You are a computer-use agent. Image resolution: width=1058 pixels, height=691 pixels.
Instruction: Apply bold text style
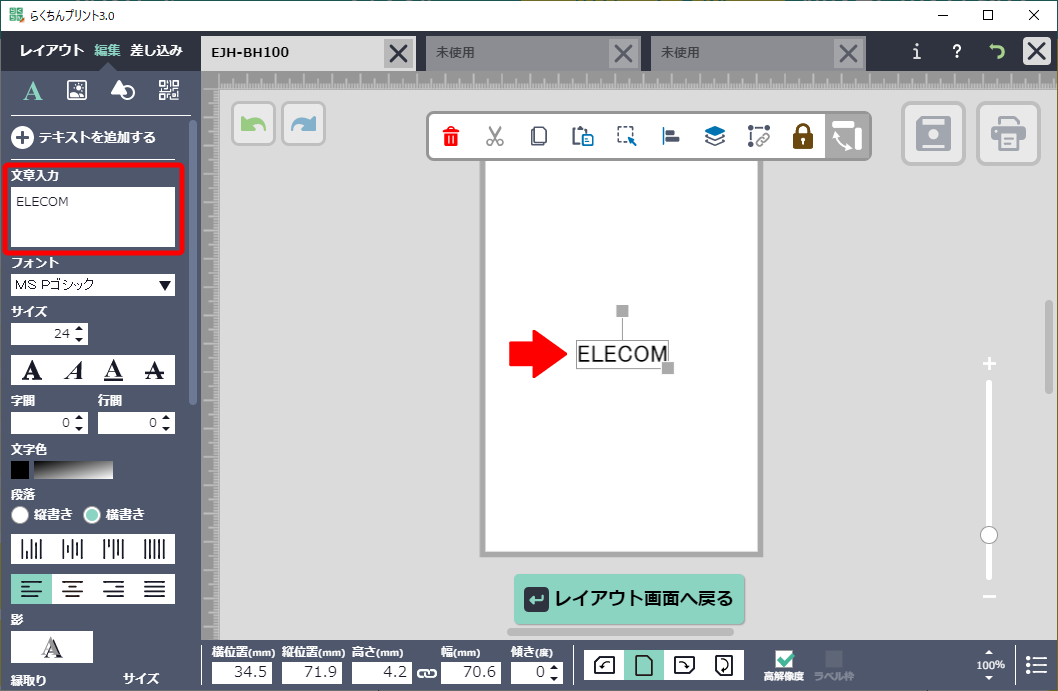pos(32,370)
